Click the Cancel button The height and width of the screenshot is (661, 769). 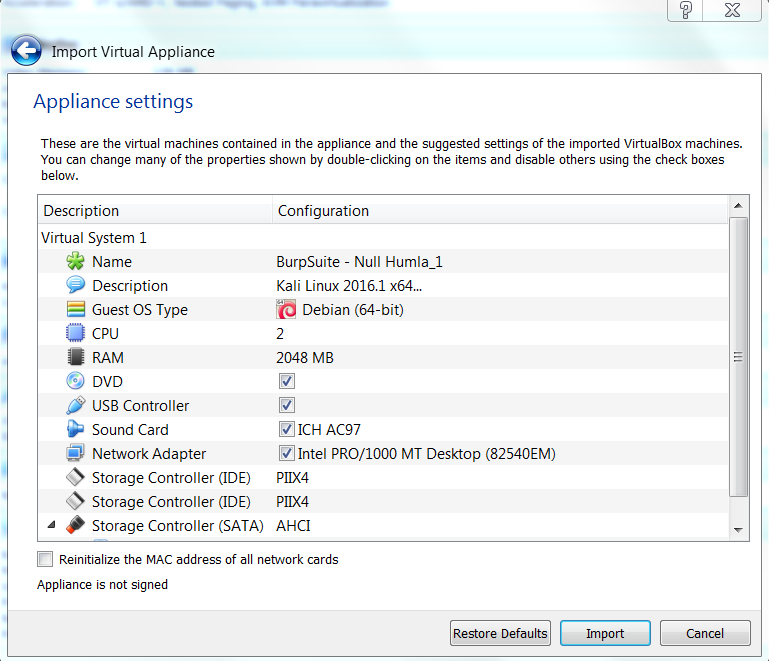[x=705, y=633]
